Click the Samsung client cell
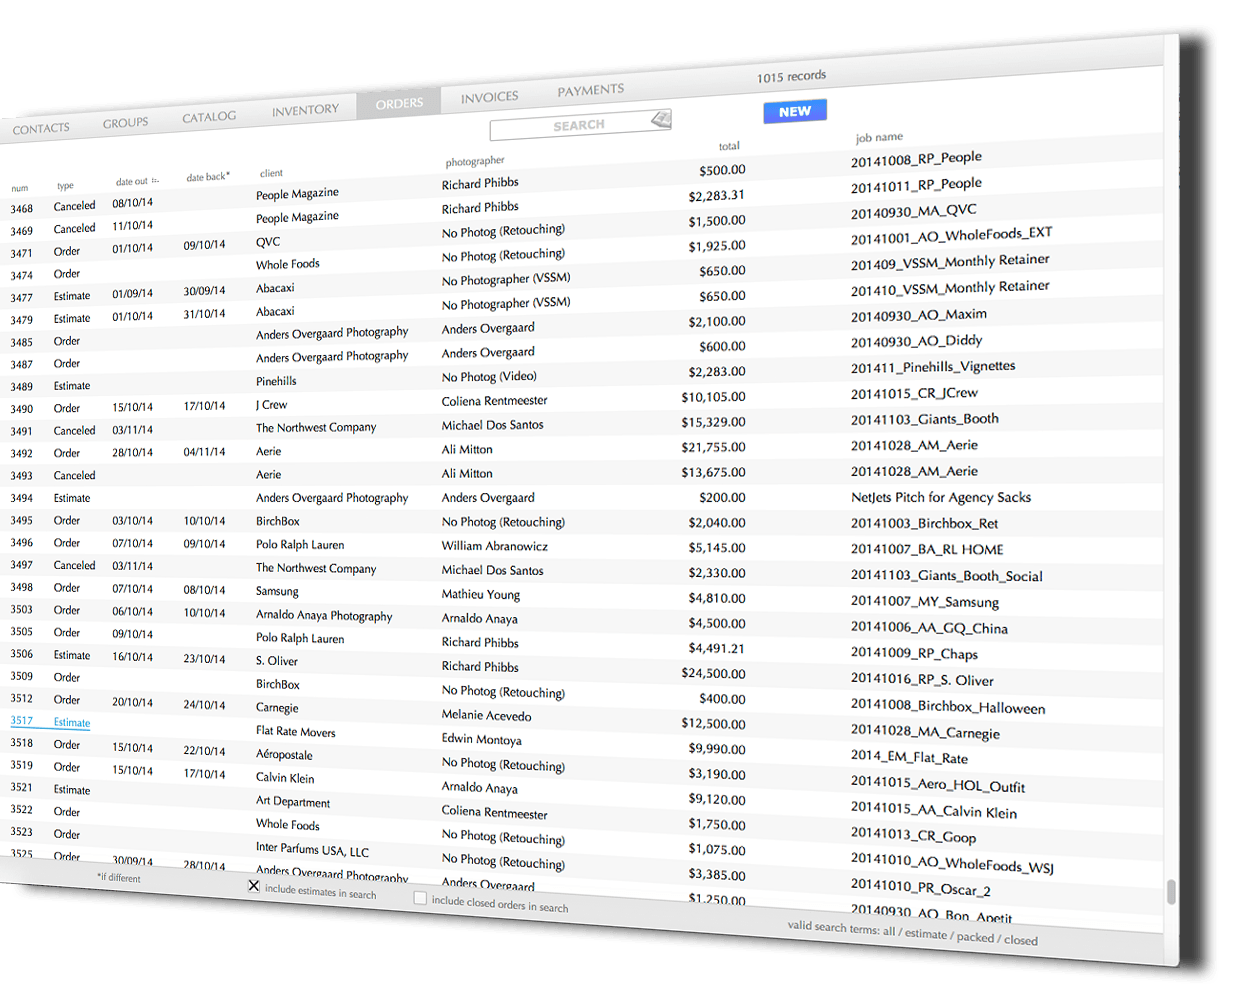Screen dimensions: 1250x1000 277,591
